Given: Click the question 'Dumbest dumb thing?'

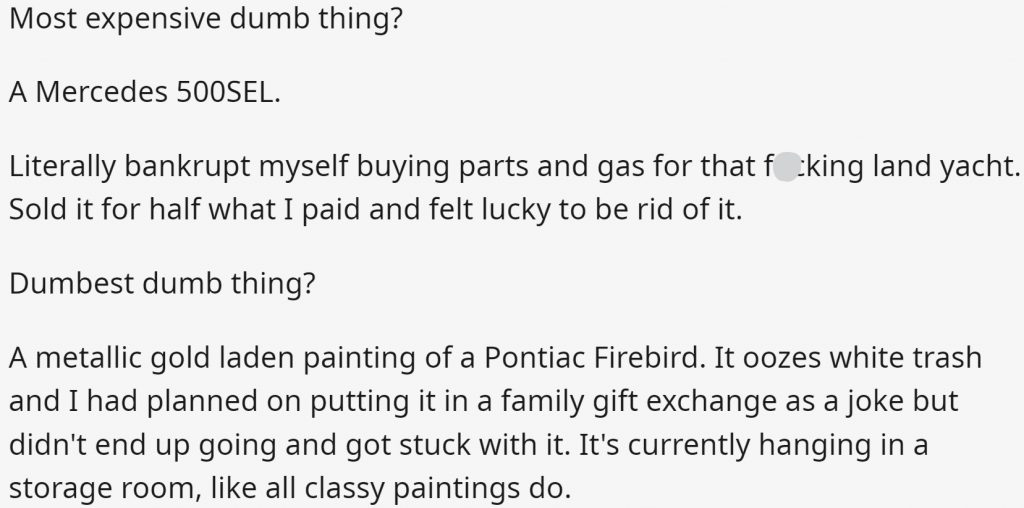Looking at the screenshot, I should (x=162, y=284).
